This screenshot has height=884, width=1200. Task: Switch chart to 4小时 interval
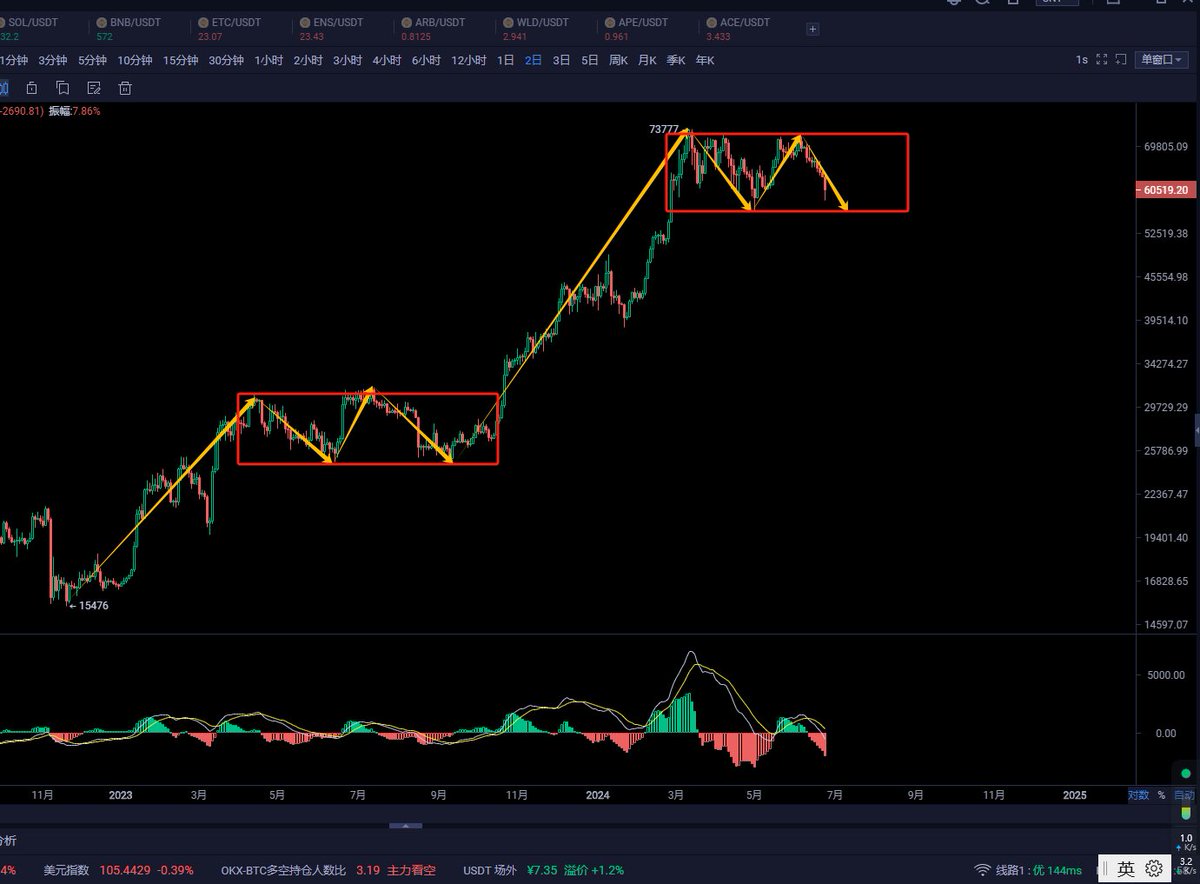pos(387,60)
